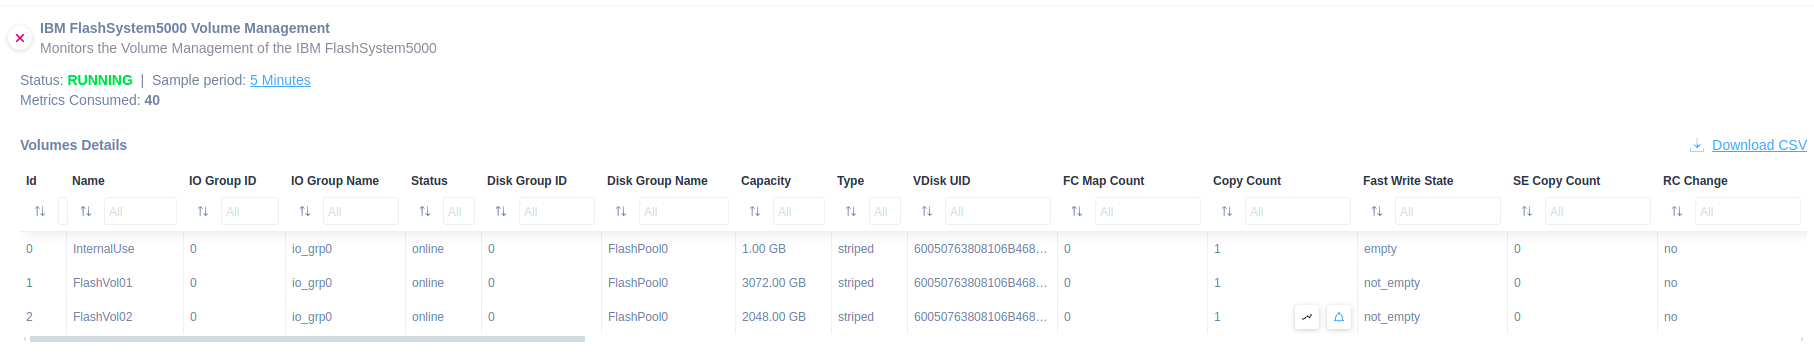The width and height of the screenshot is (1814, 360).
Task: Click the empty Fast Write State cell
Action: [1432, 249]
